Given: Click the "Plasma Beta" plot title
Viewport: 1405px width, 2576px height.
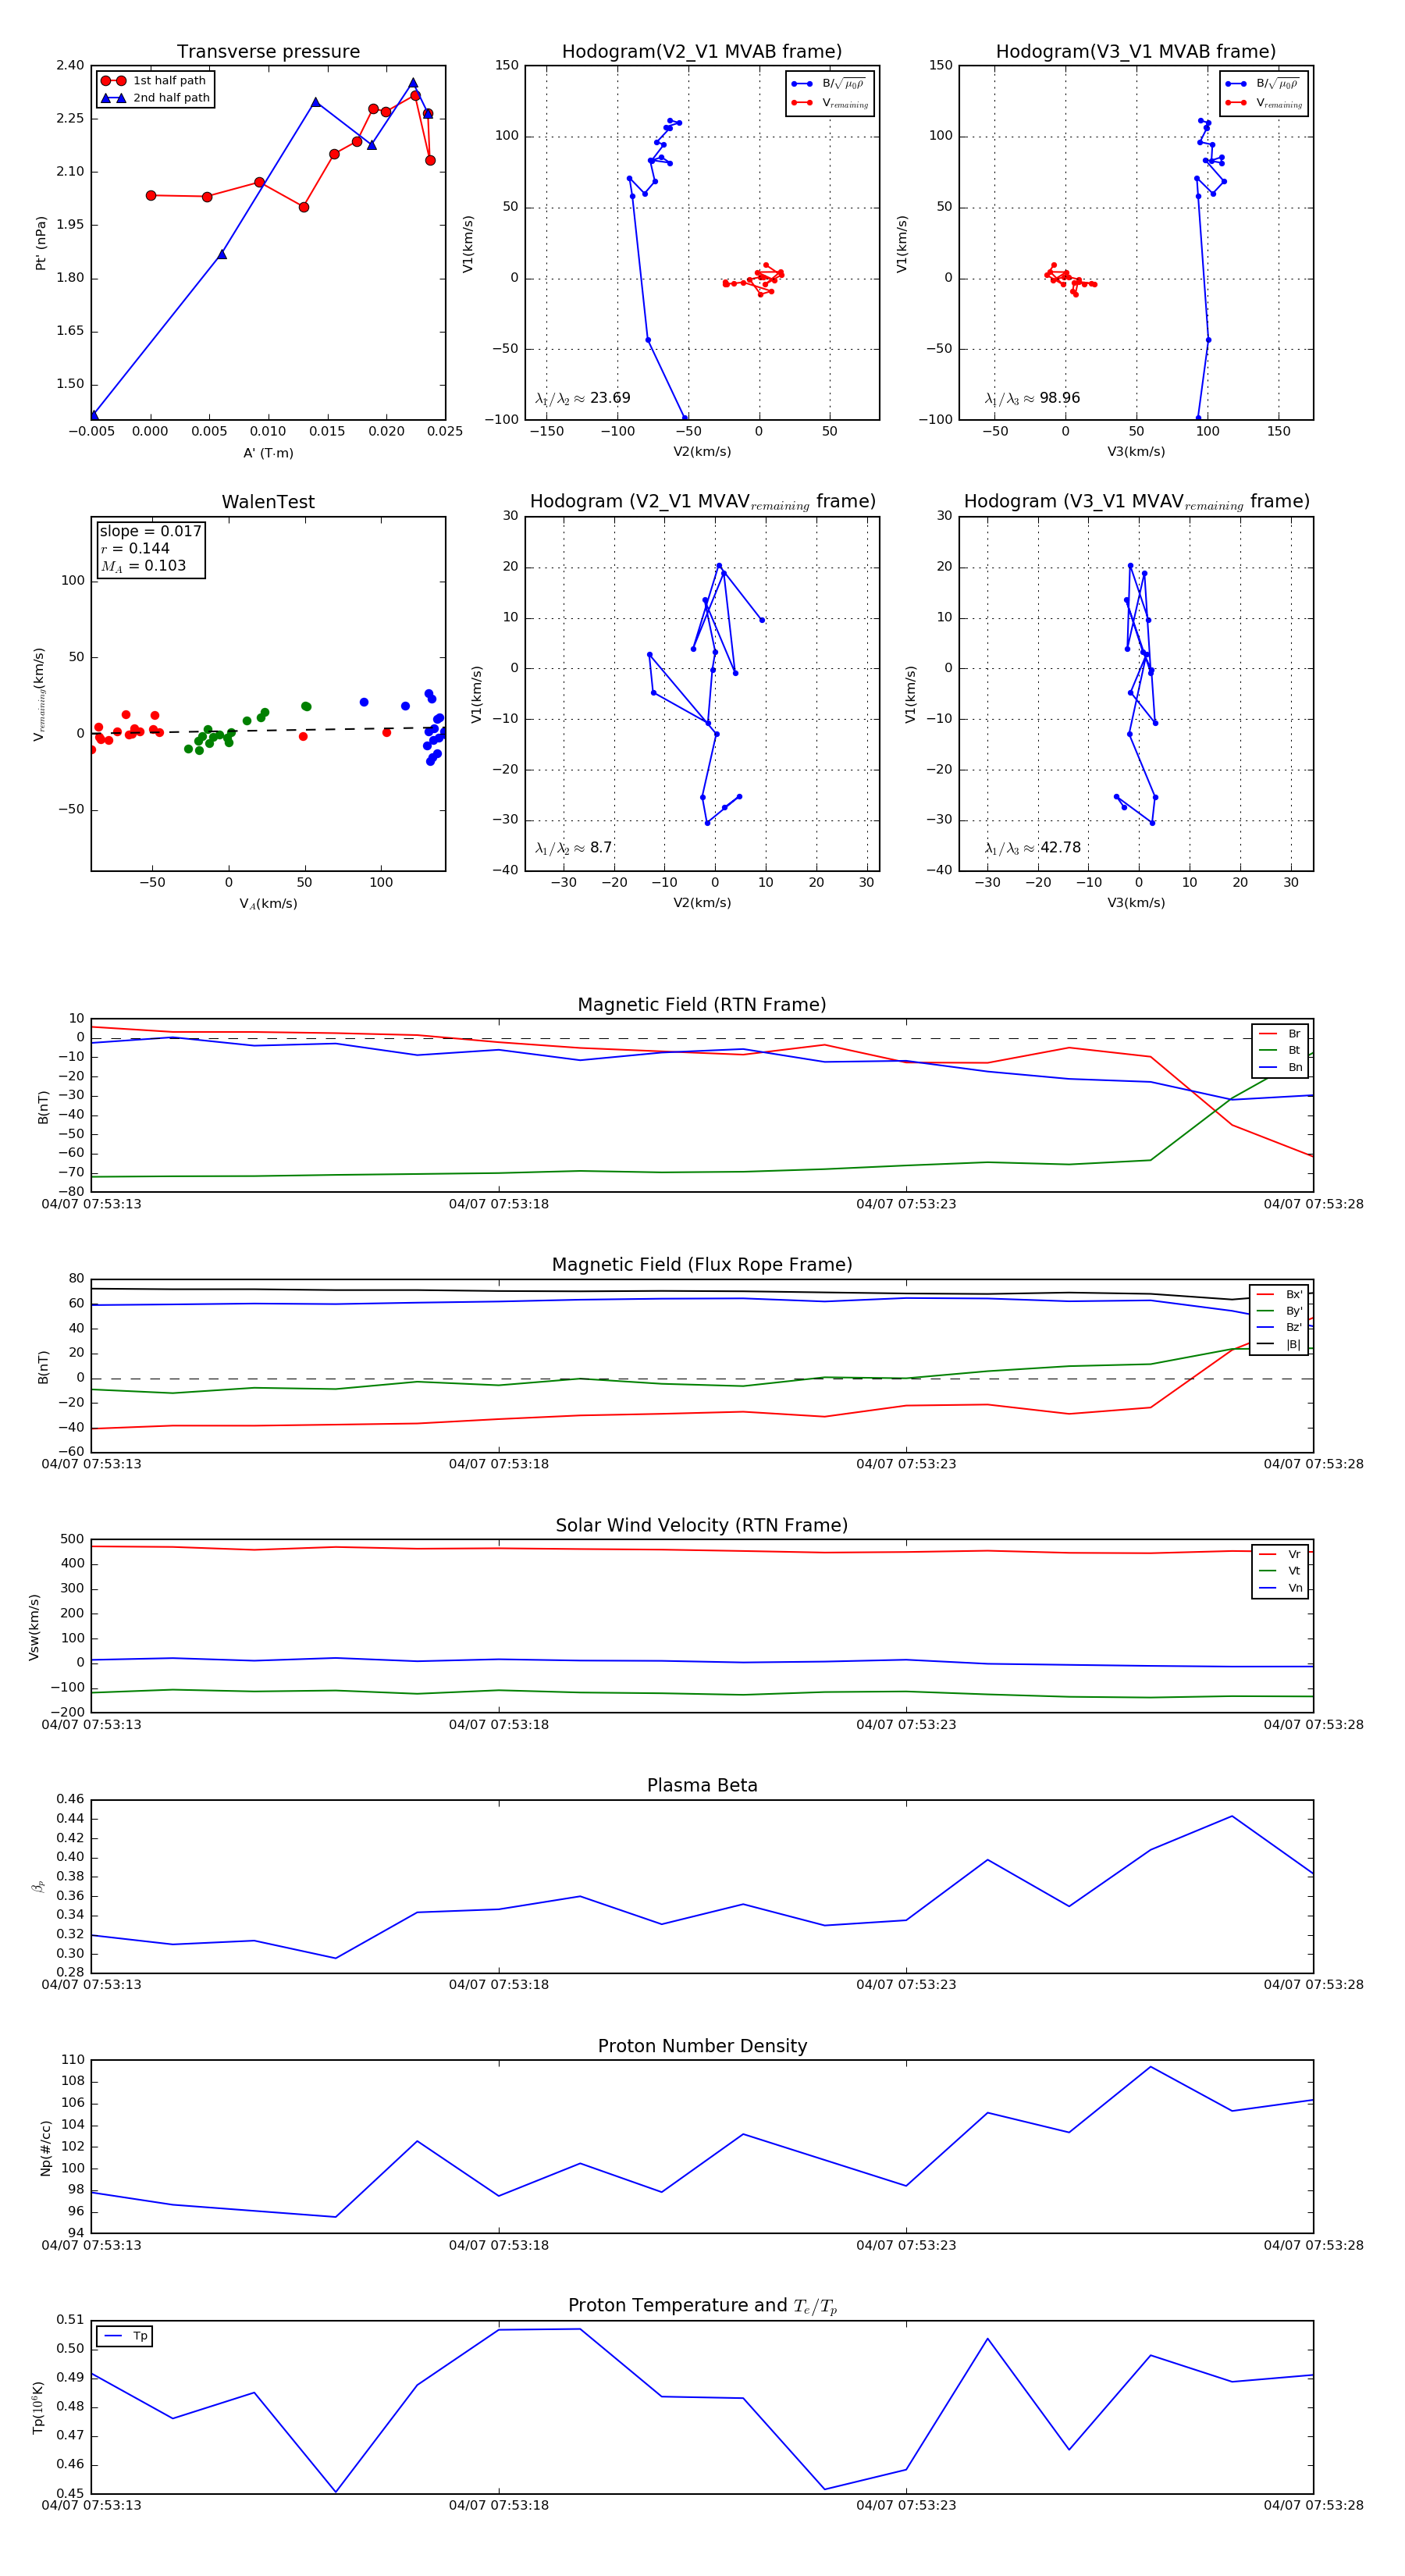Looking at the screenshot, I should [702, 1786].
